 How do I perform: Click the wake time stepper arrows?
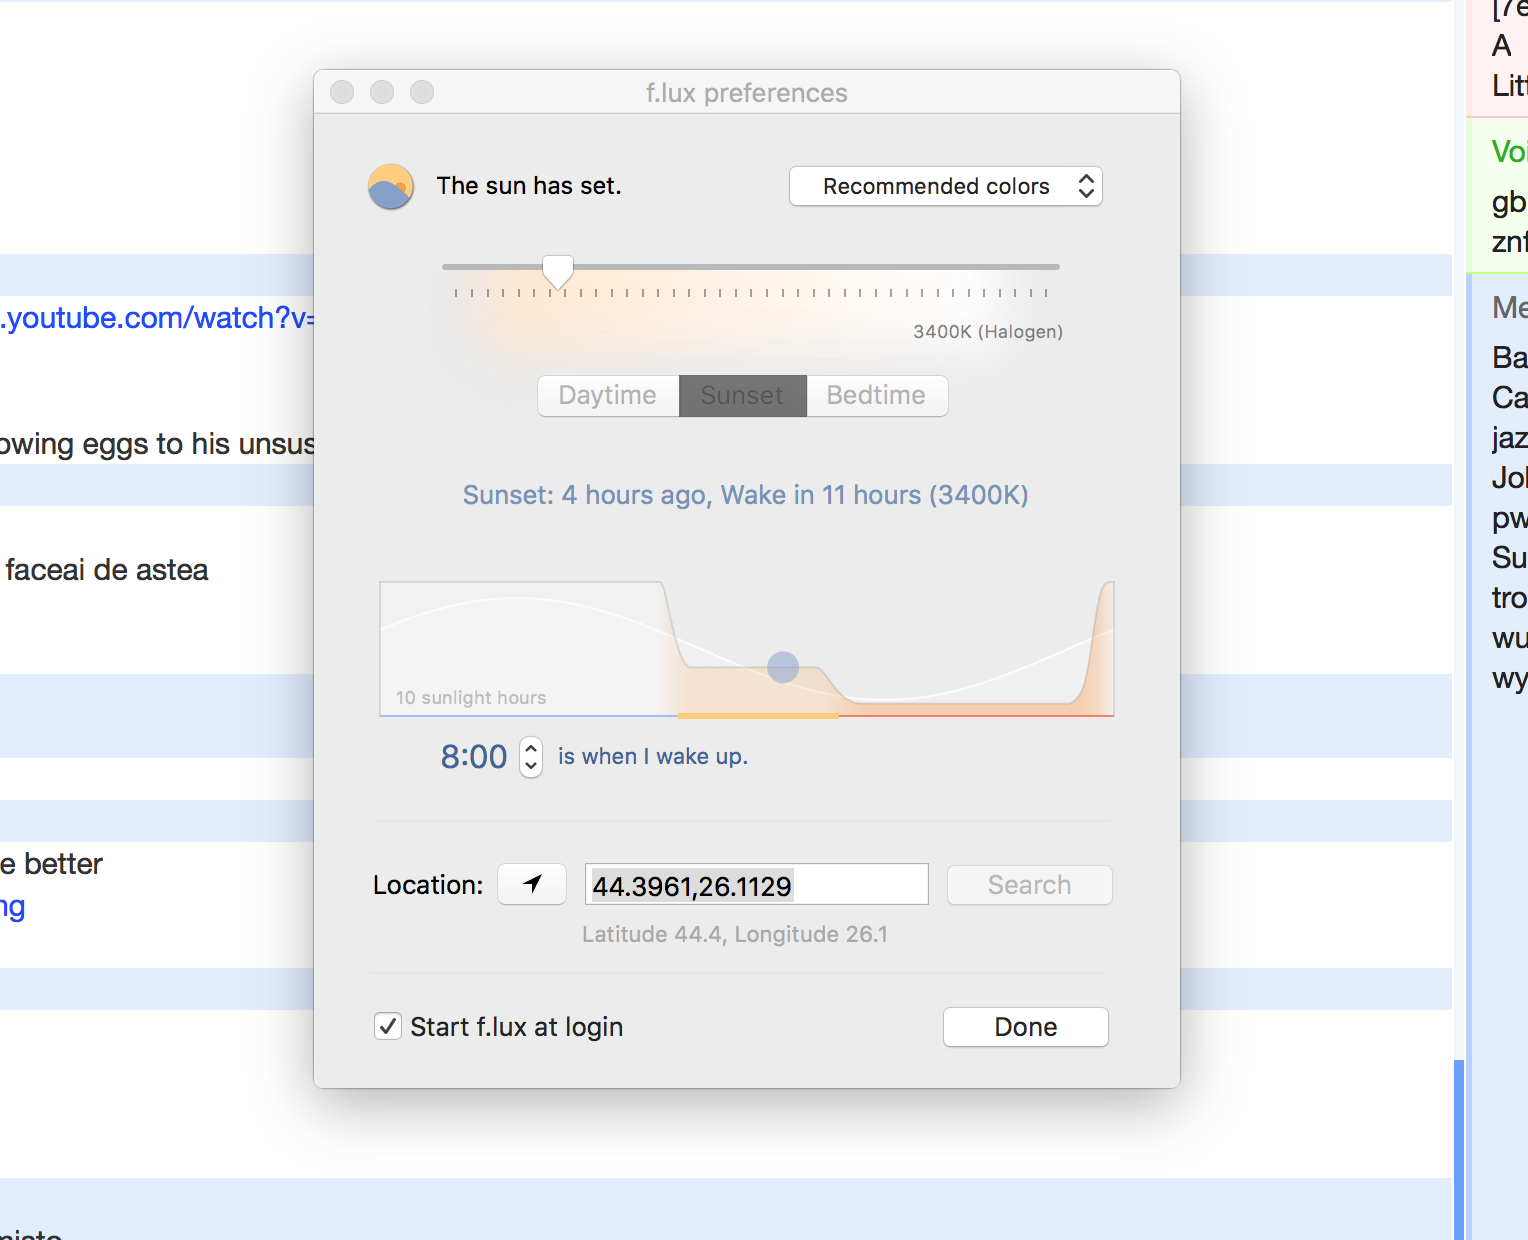(531, 757)
